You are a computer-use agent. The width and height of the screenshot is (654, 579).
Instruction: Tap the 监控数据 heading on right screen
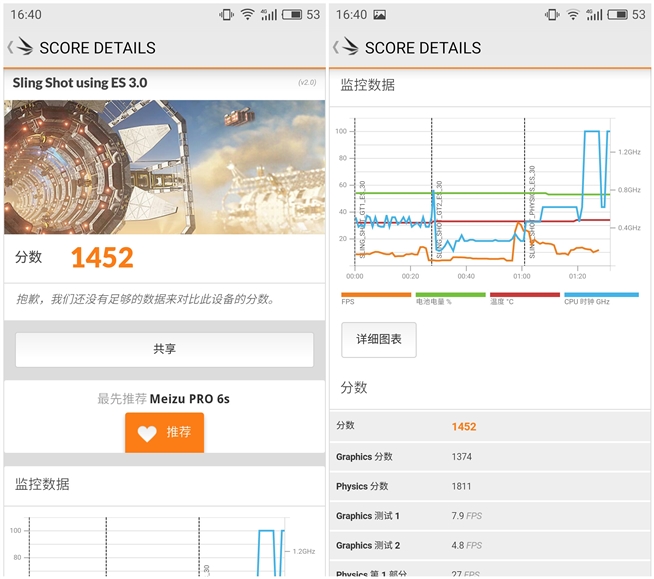click(x=367, y=85)
